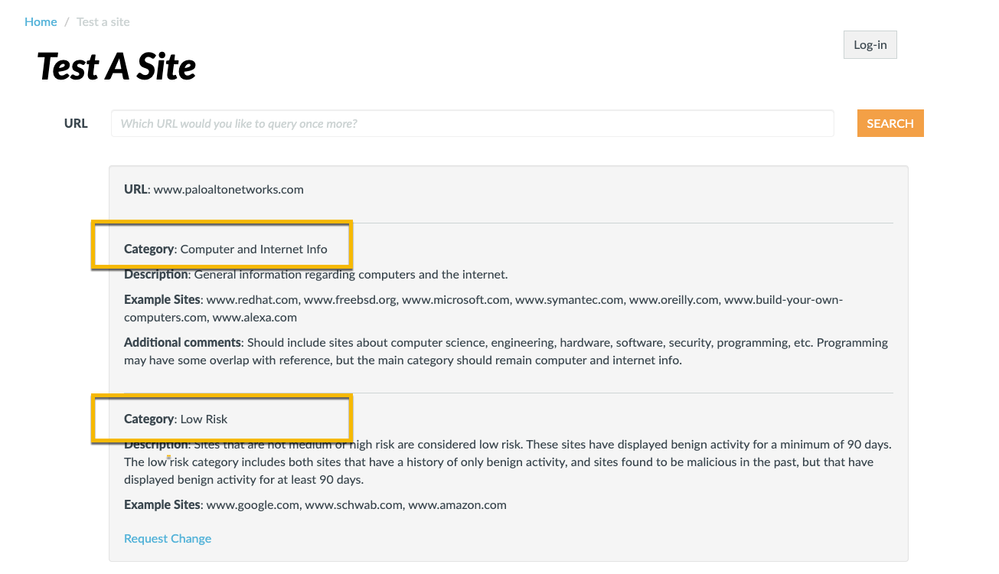Focus the URL query input field
Image resolution: width=999 pixels, height=574 pixels.
[x=472, y=123]
